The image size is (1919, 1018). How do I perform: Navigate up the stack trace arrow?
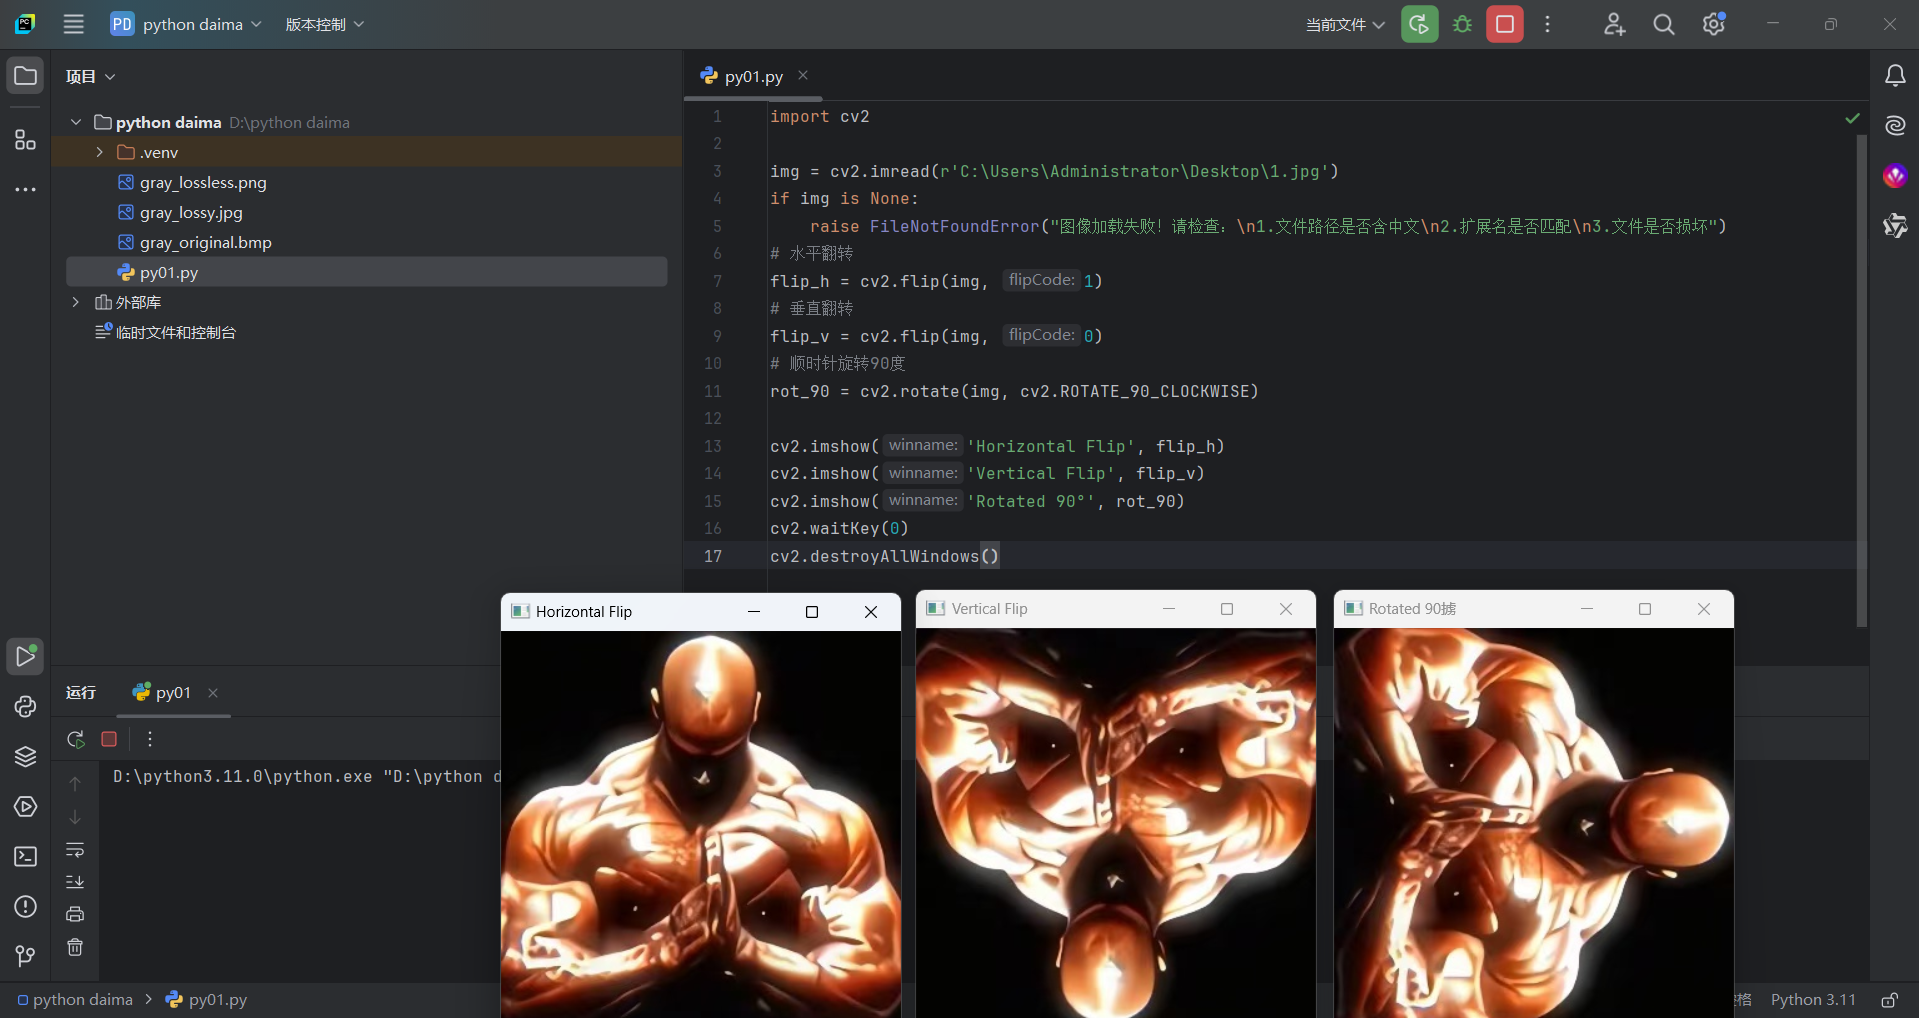(75, 784)
